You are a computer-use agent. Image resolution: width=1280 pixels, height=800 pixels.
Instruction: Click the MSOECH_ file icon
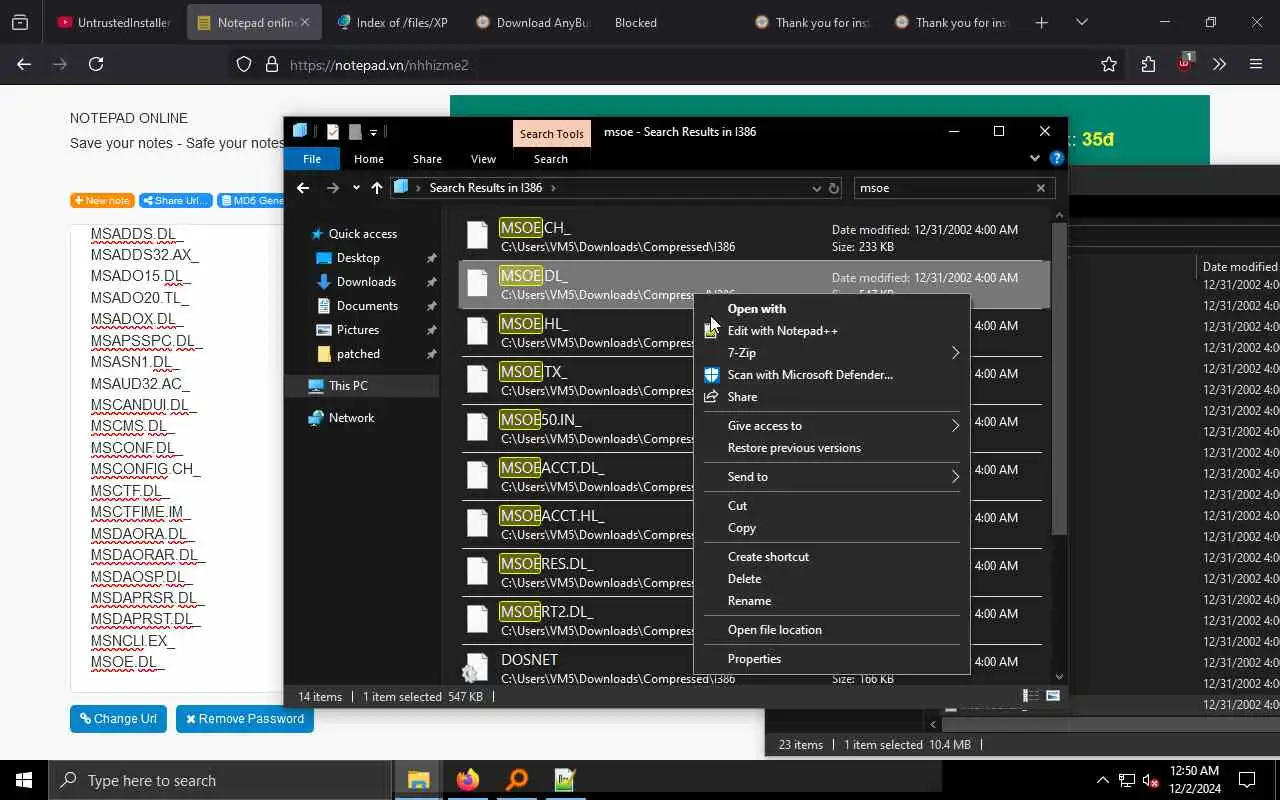pyautogui.click(x=478, y=236)
